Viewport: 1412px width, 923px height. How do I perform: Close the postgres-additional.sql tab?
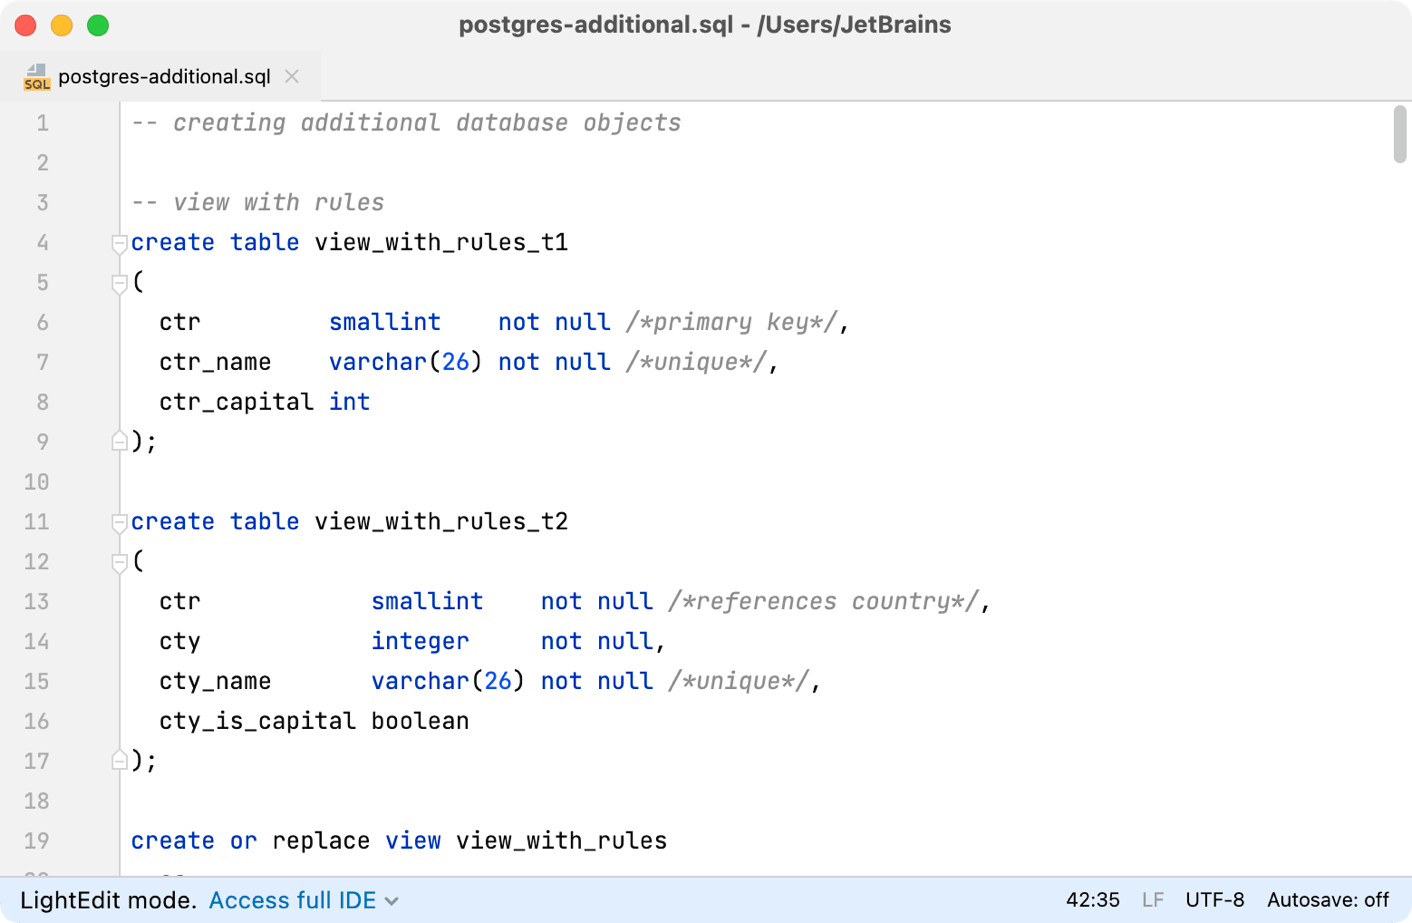292,76
